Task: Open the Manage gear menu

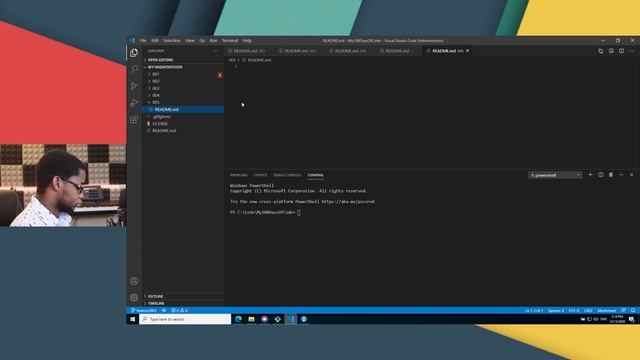Action: tap(134, 298)
